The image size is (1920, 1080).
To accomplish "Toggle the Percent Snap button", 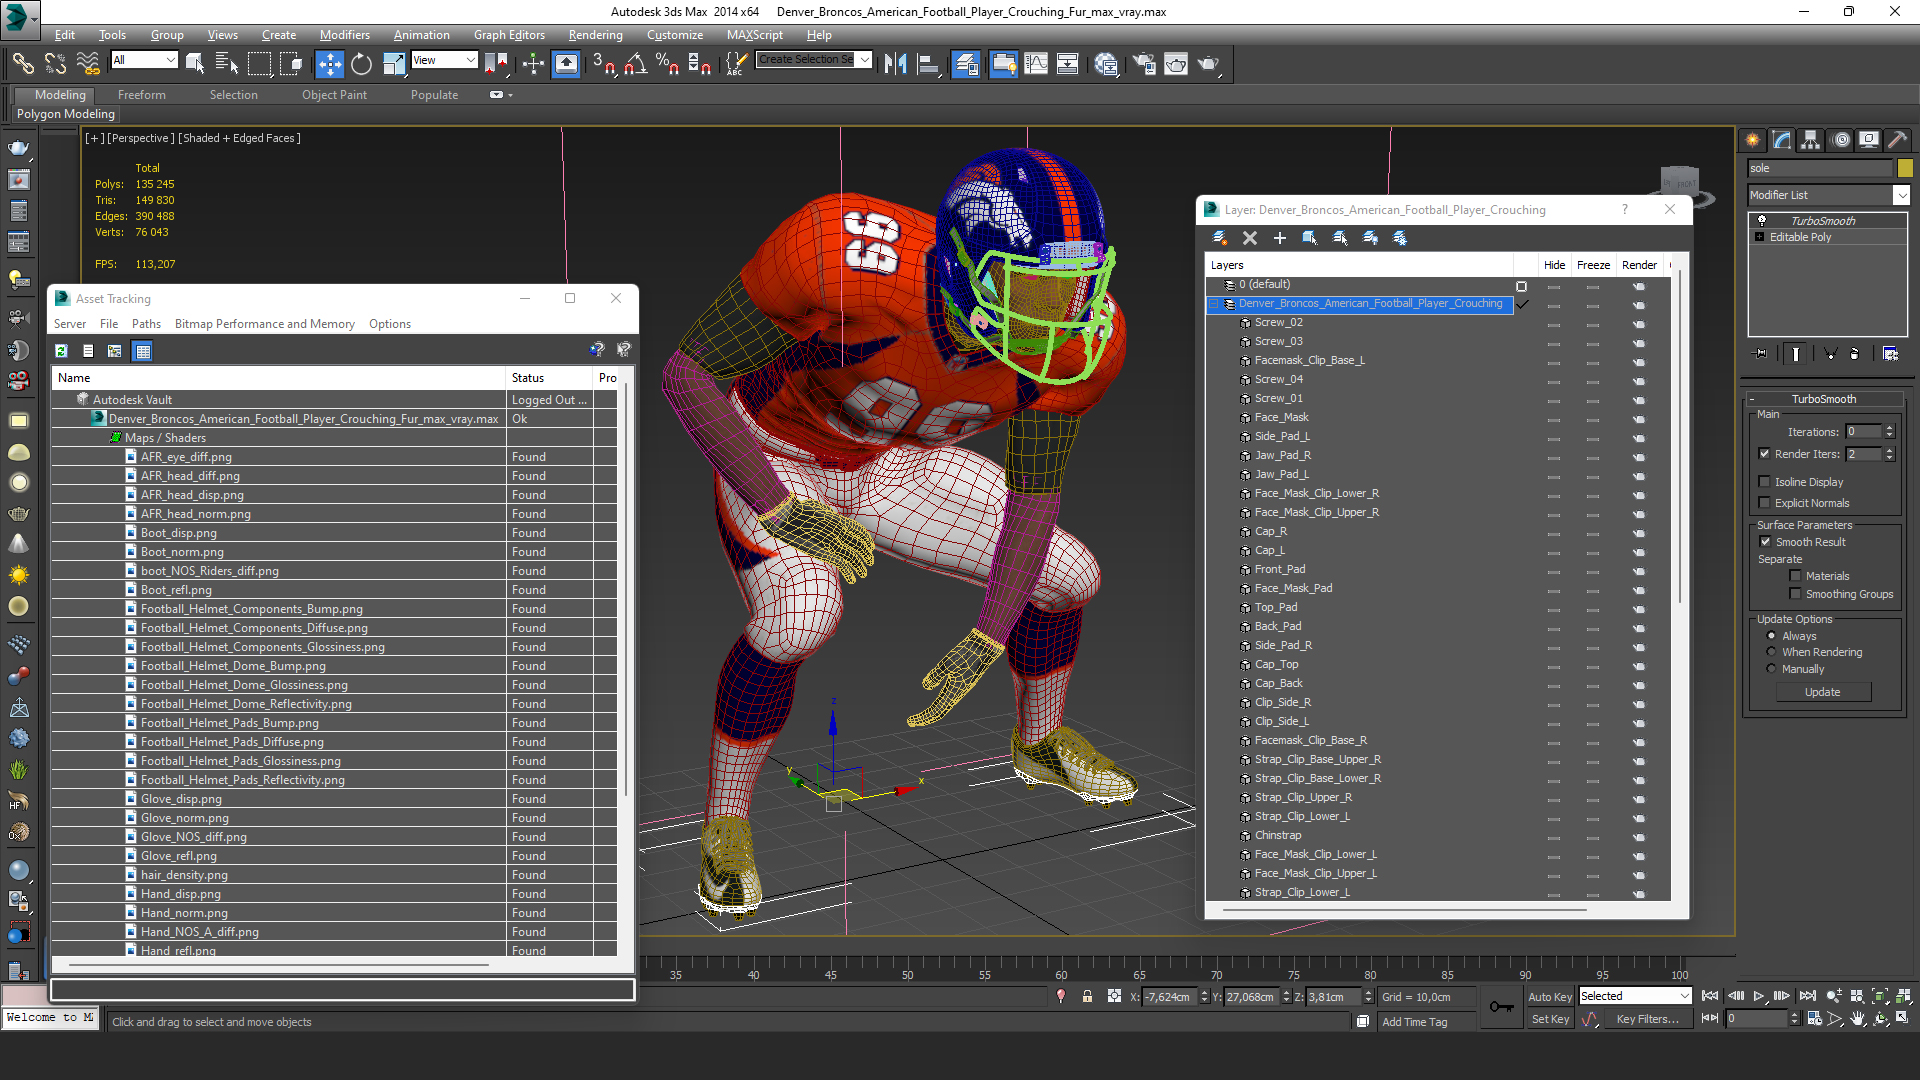I will 667,64.
